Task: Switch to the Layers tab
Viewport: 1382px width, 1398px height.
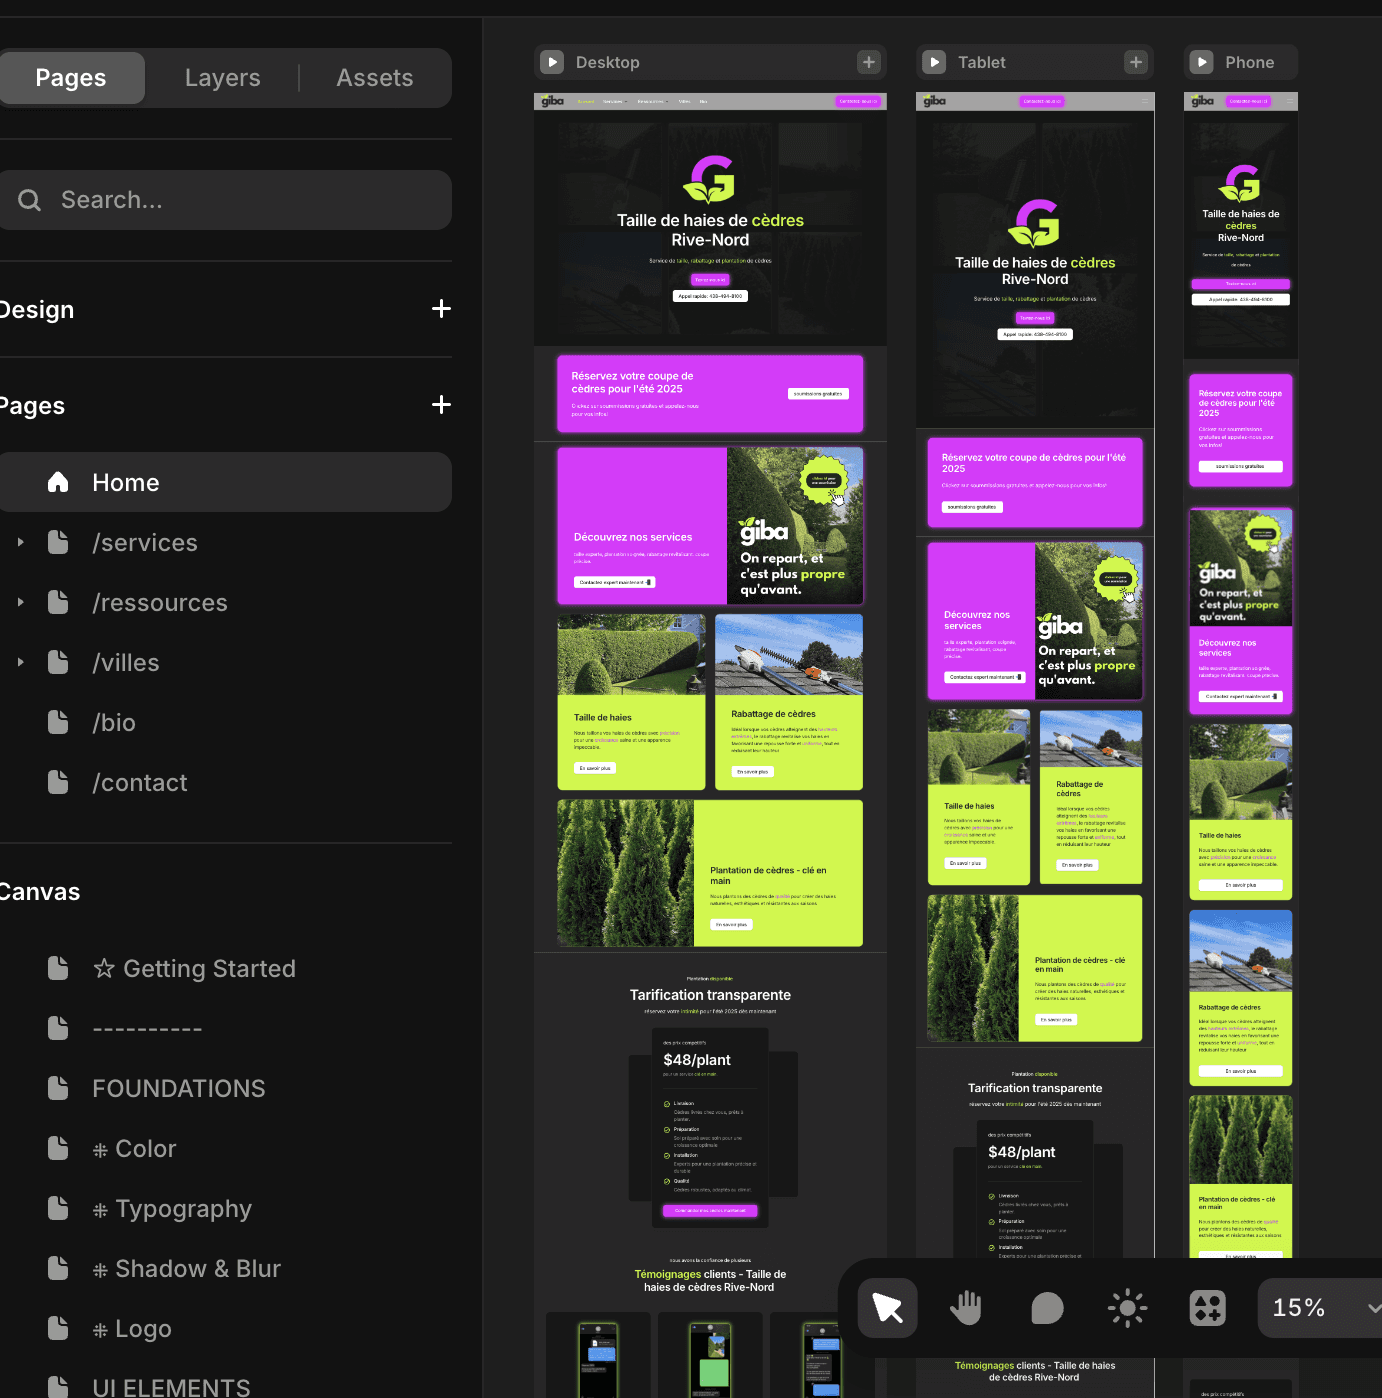Action: tap(222, 78)
